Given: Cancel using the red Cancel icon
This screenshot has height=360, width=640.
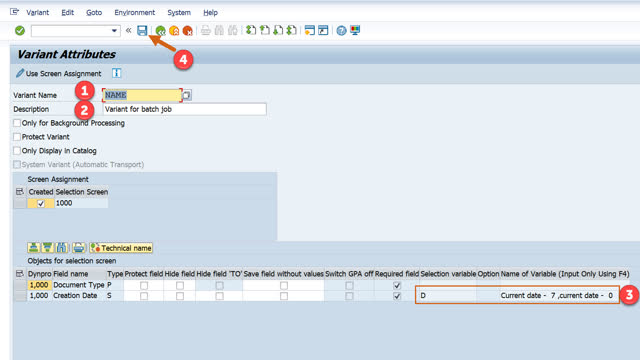Looking at the screenshot, I should 187,31.
